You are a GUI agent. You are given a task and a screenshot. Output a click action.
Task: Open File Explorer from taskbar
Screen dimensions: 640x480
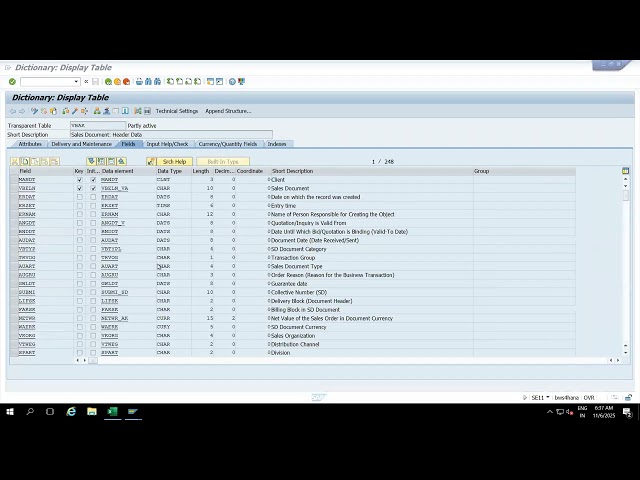[x=92, y=412]
